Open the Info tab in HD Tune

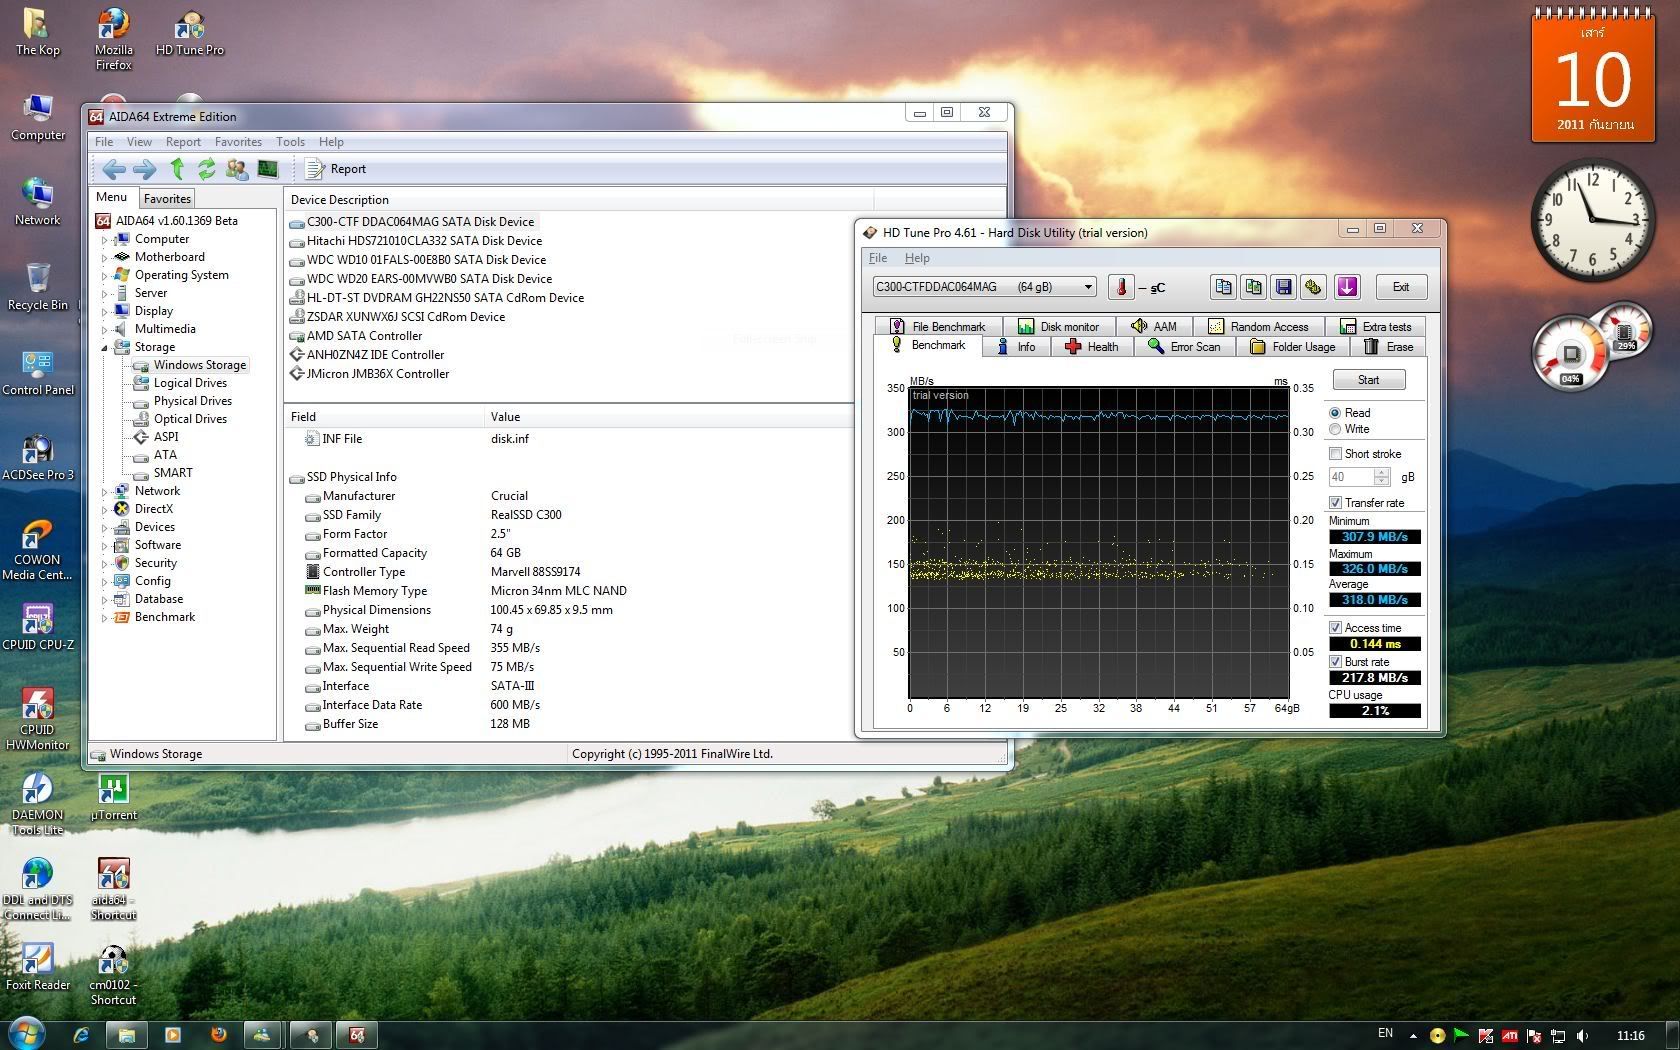(1016, 347)
